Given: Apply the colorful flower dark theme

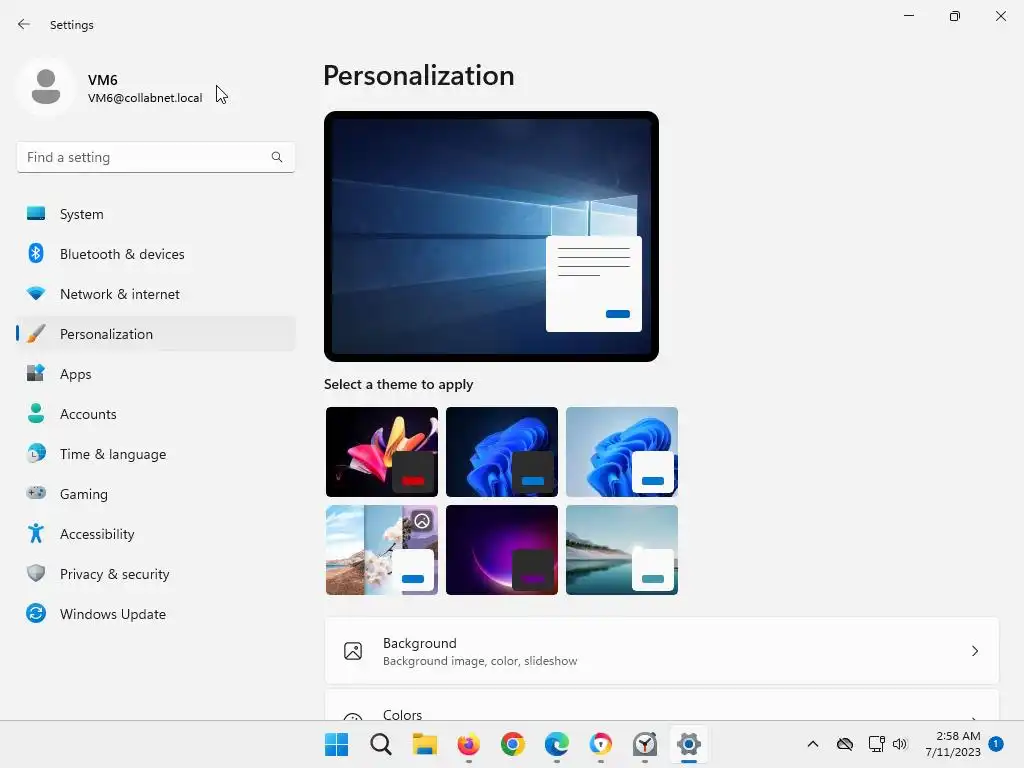Looking at the screenshot, I should click(382, 452).
